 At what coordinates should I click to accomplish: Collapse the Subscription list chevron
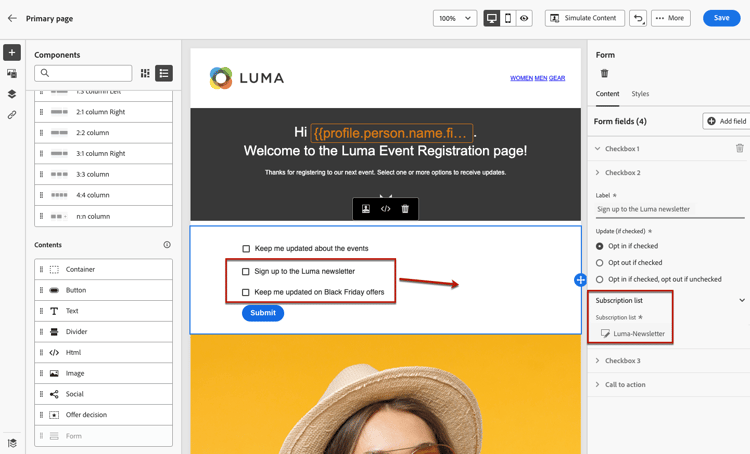coord(742,300)
